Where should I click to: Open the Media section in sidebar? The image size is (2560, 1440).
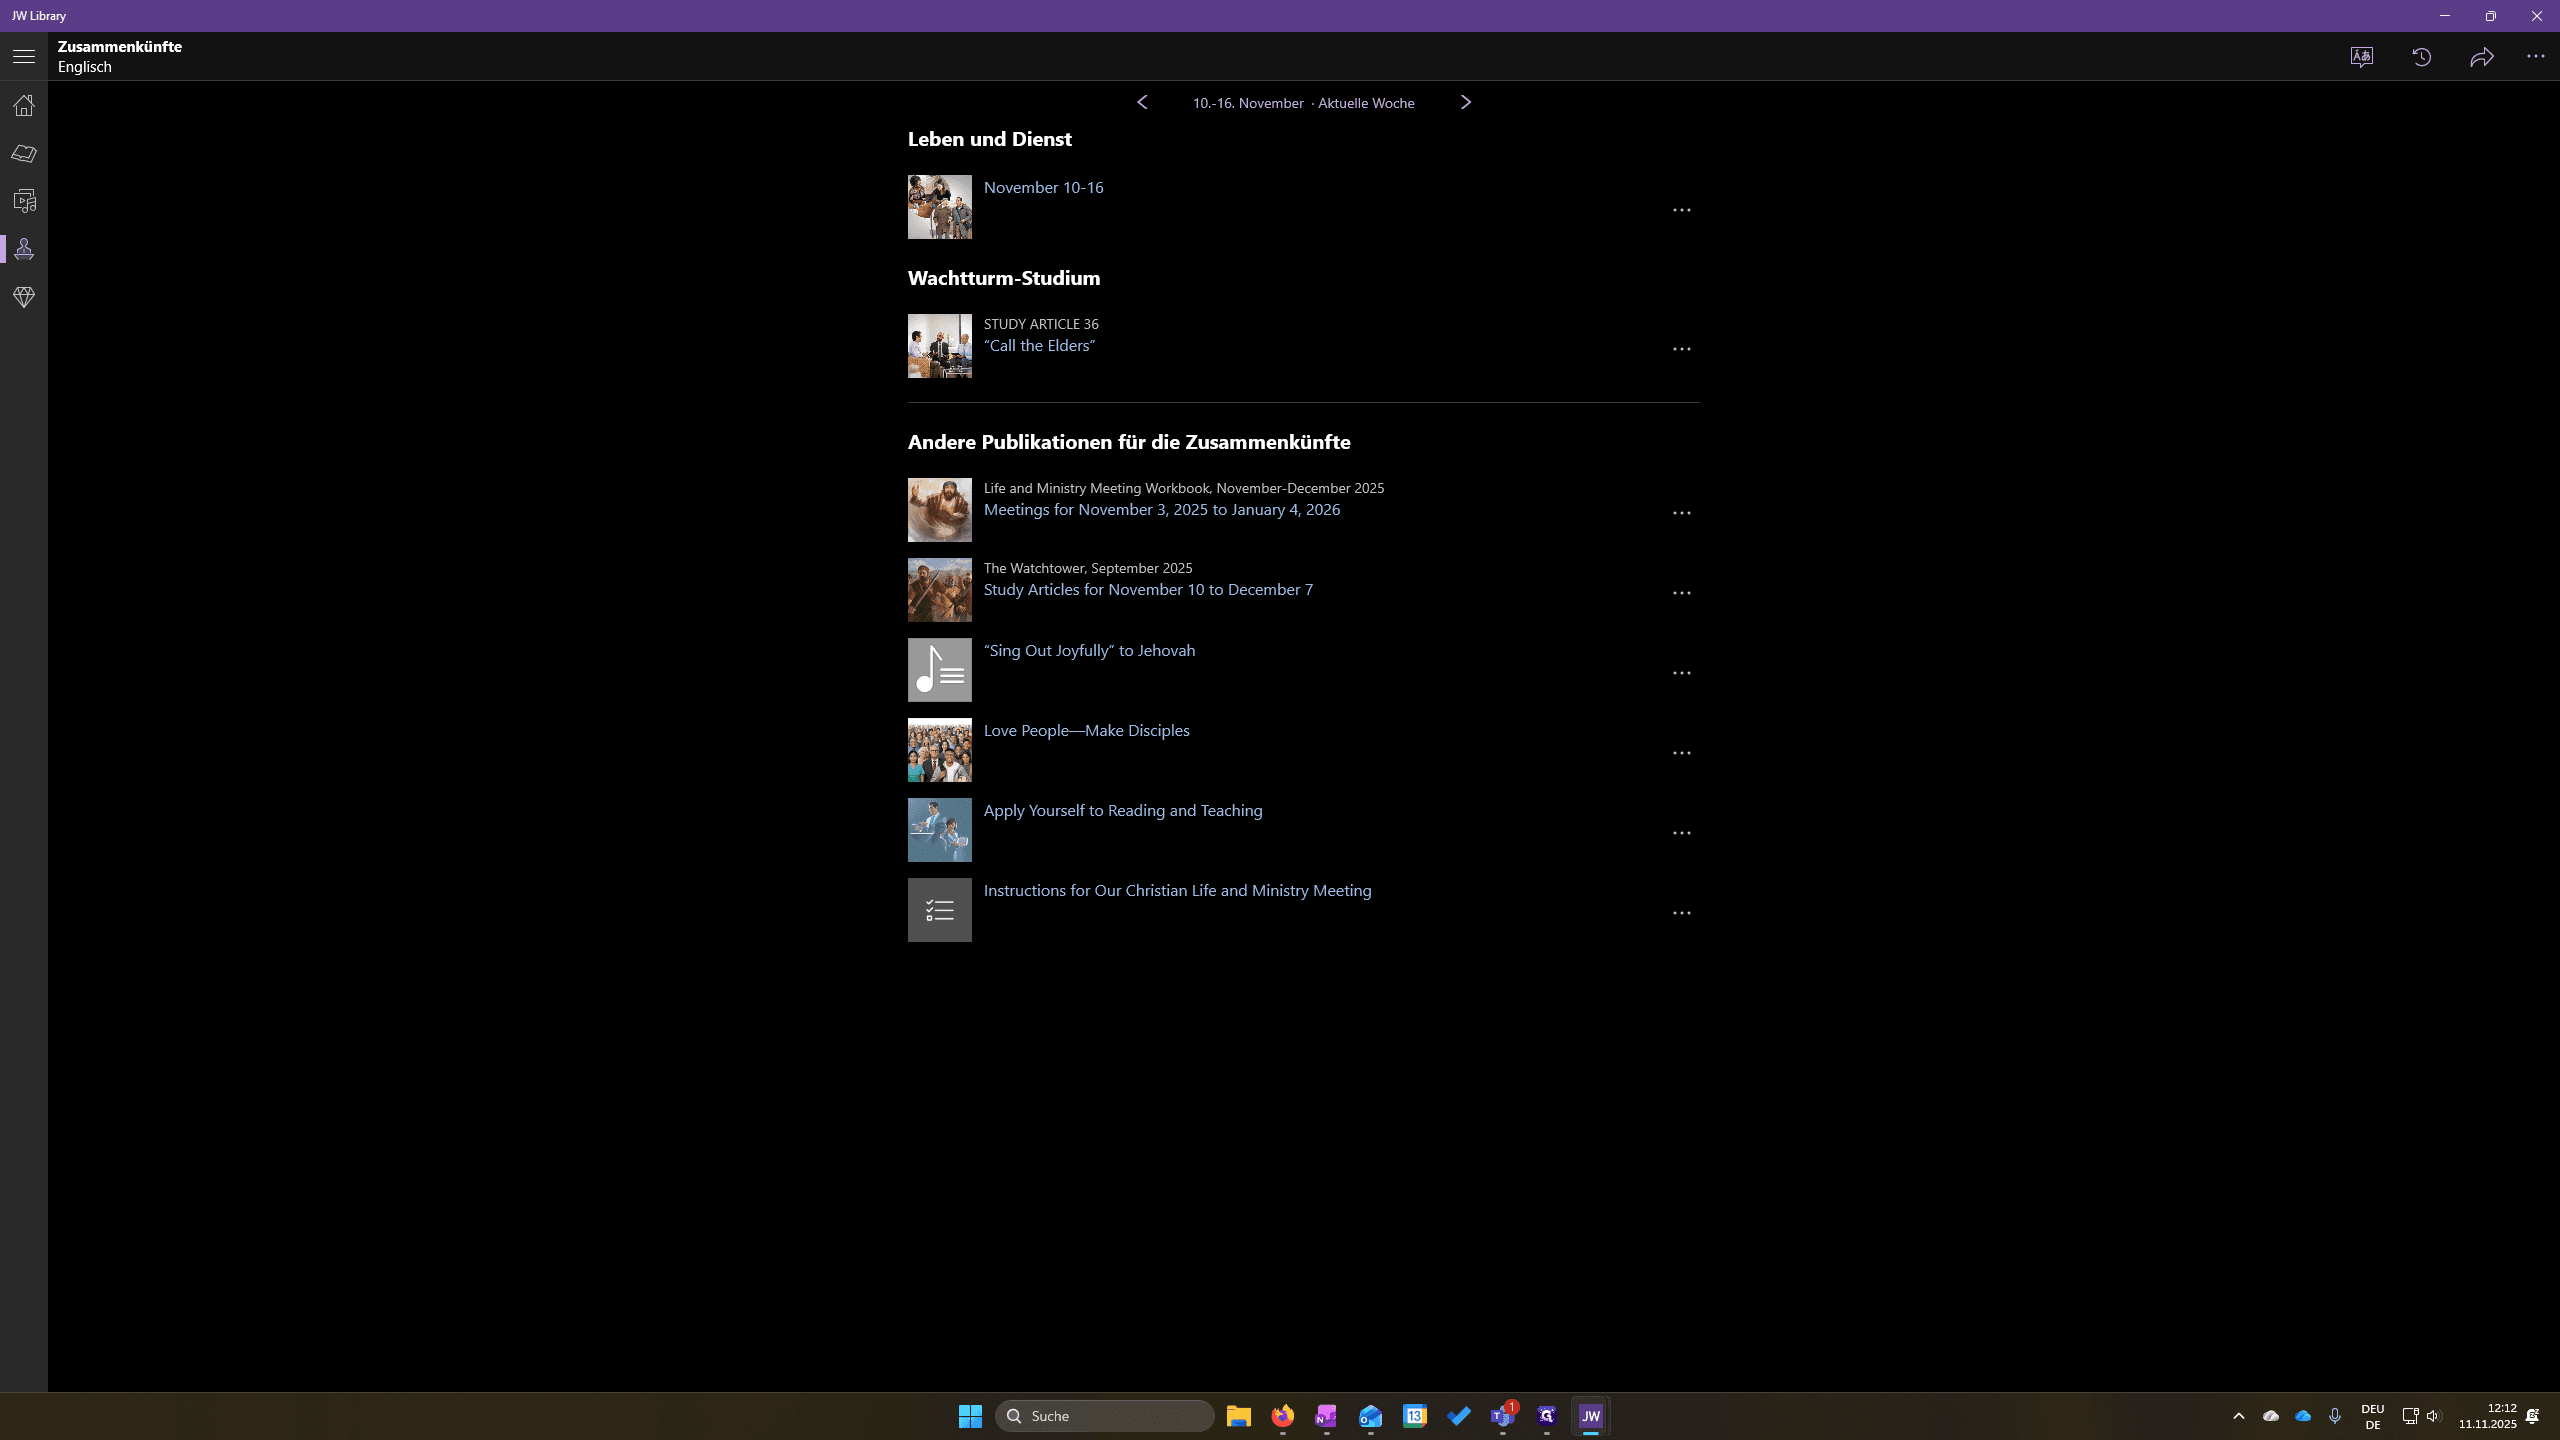[24, 201]
